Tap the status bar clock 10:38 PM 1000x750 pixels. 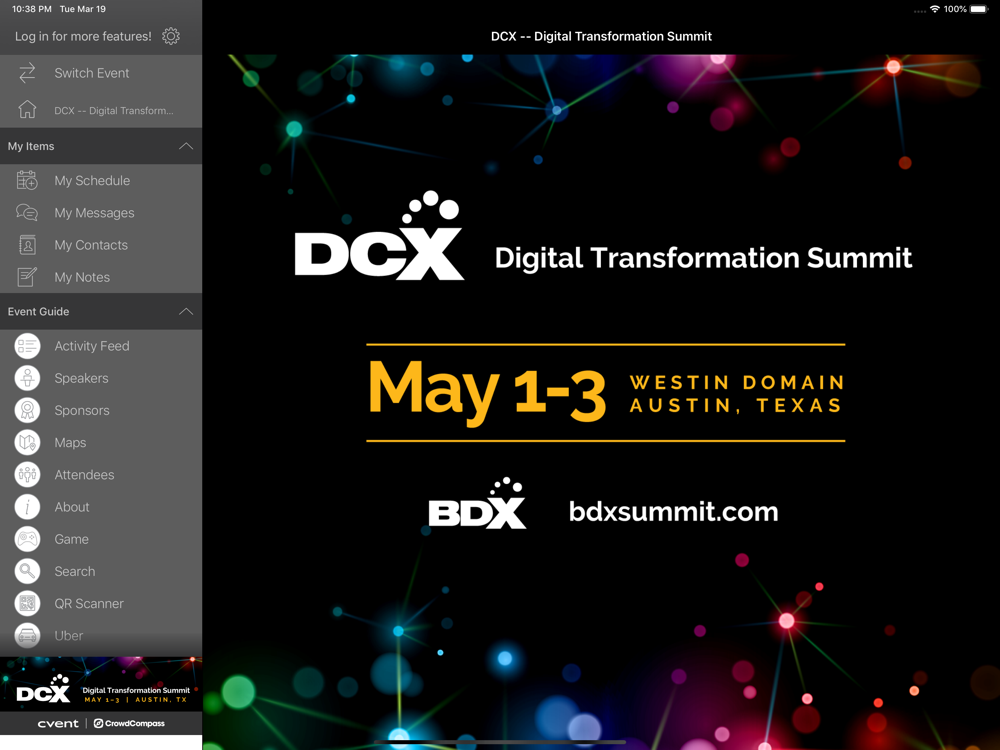pyautogui.click(x=32, y=9)
